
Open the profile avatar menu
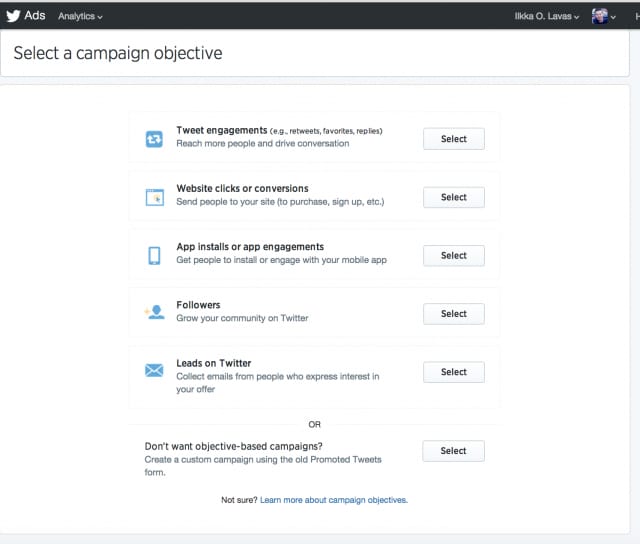pyautogui.click(x=602, y=16)
